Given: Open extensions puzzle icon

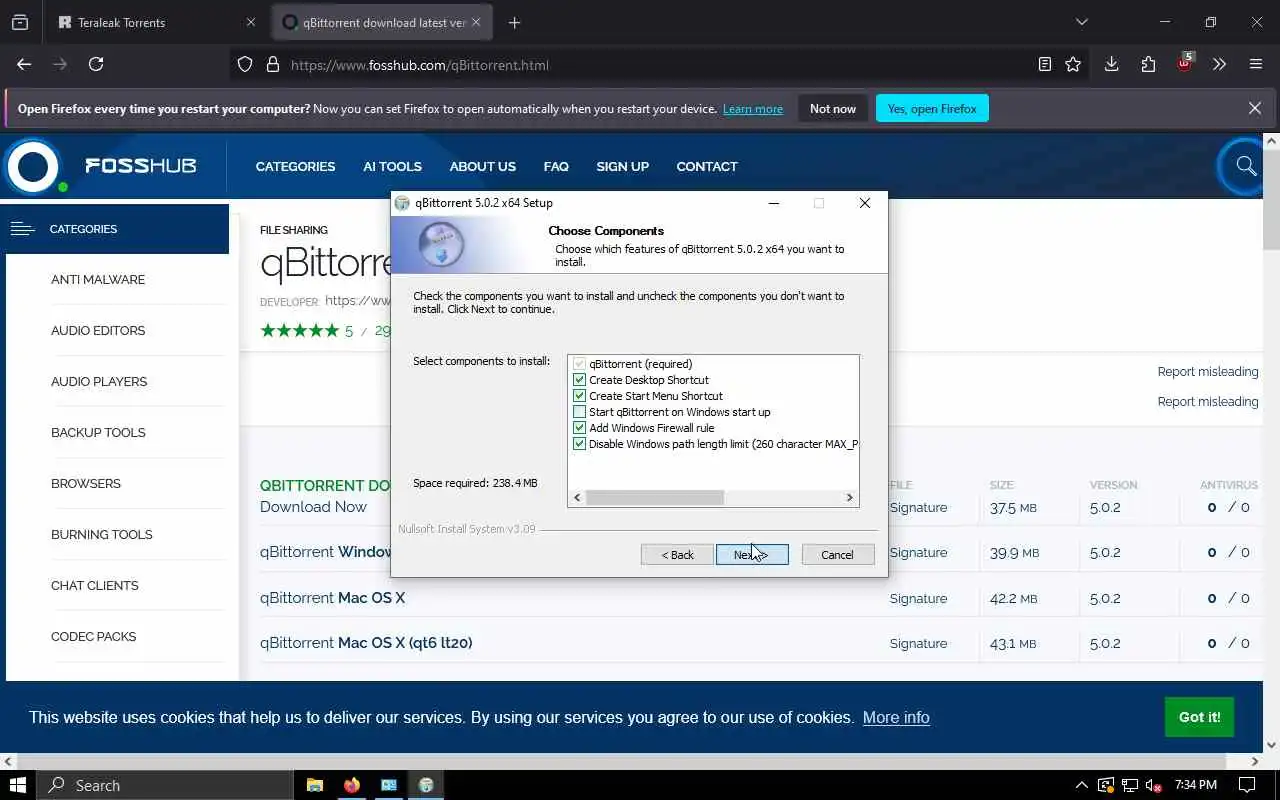Looking at the screenshot, I should pyautogui.click(x=1148, y=64).
